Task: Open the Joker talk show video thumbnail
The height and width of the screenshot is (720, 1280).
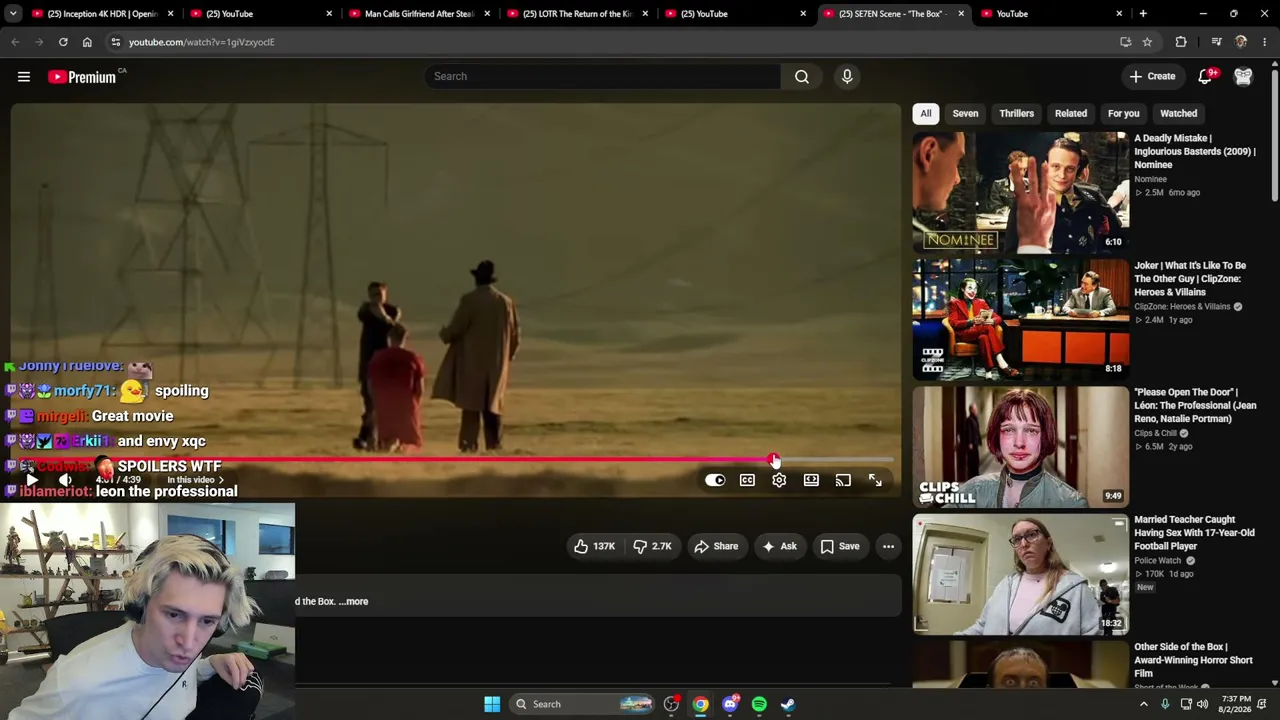Action: tap(1020, 319)
